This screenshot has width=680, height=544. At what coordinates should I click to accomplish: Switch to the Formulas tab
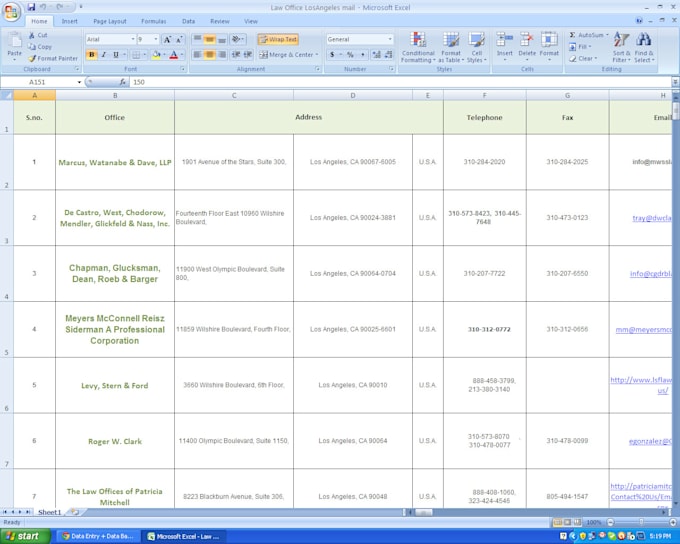tap(154, 21)
